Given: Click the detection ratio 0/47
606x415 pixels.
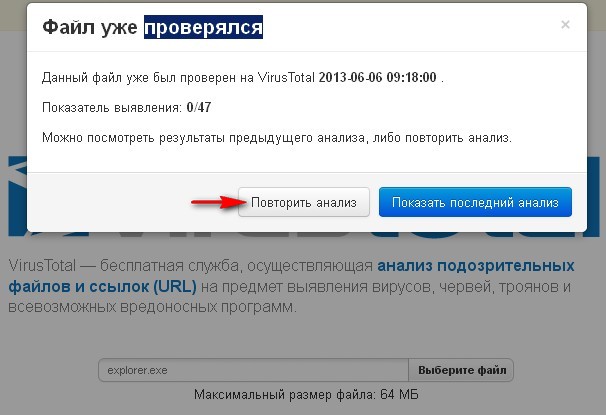Looking at the screenshot, I should pos(199,107).
